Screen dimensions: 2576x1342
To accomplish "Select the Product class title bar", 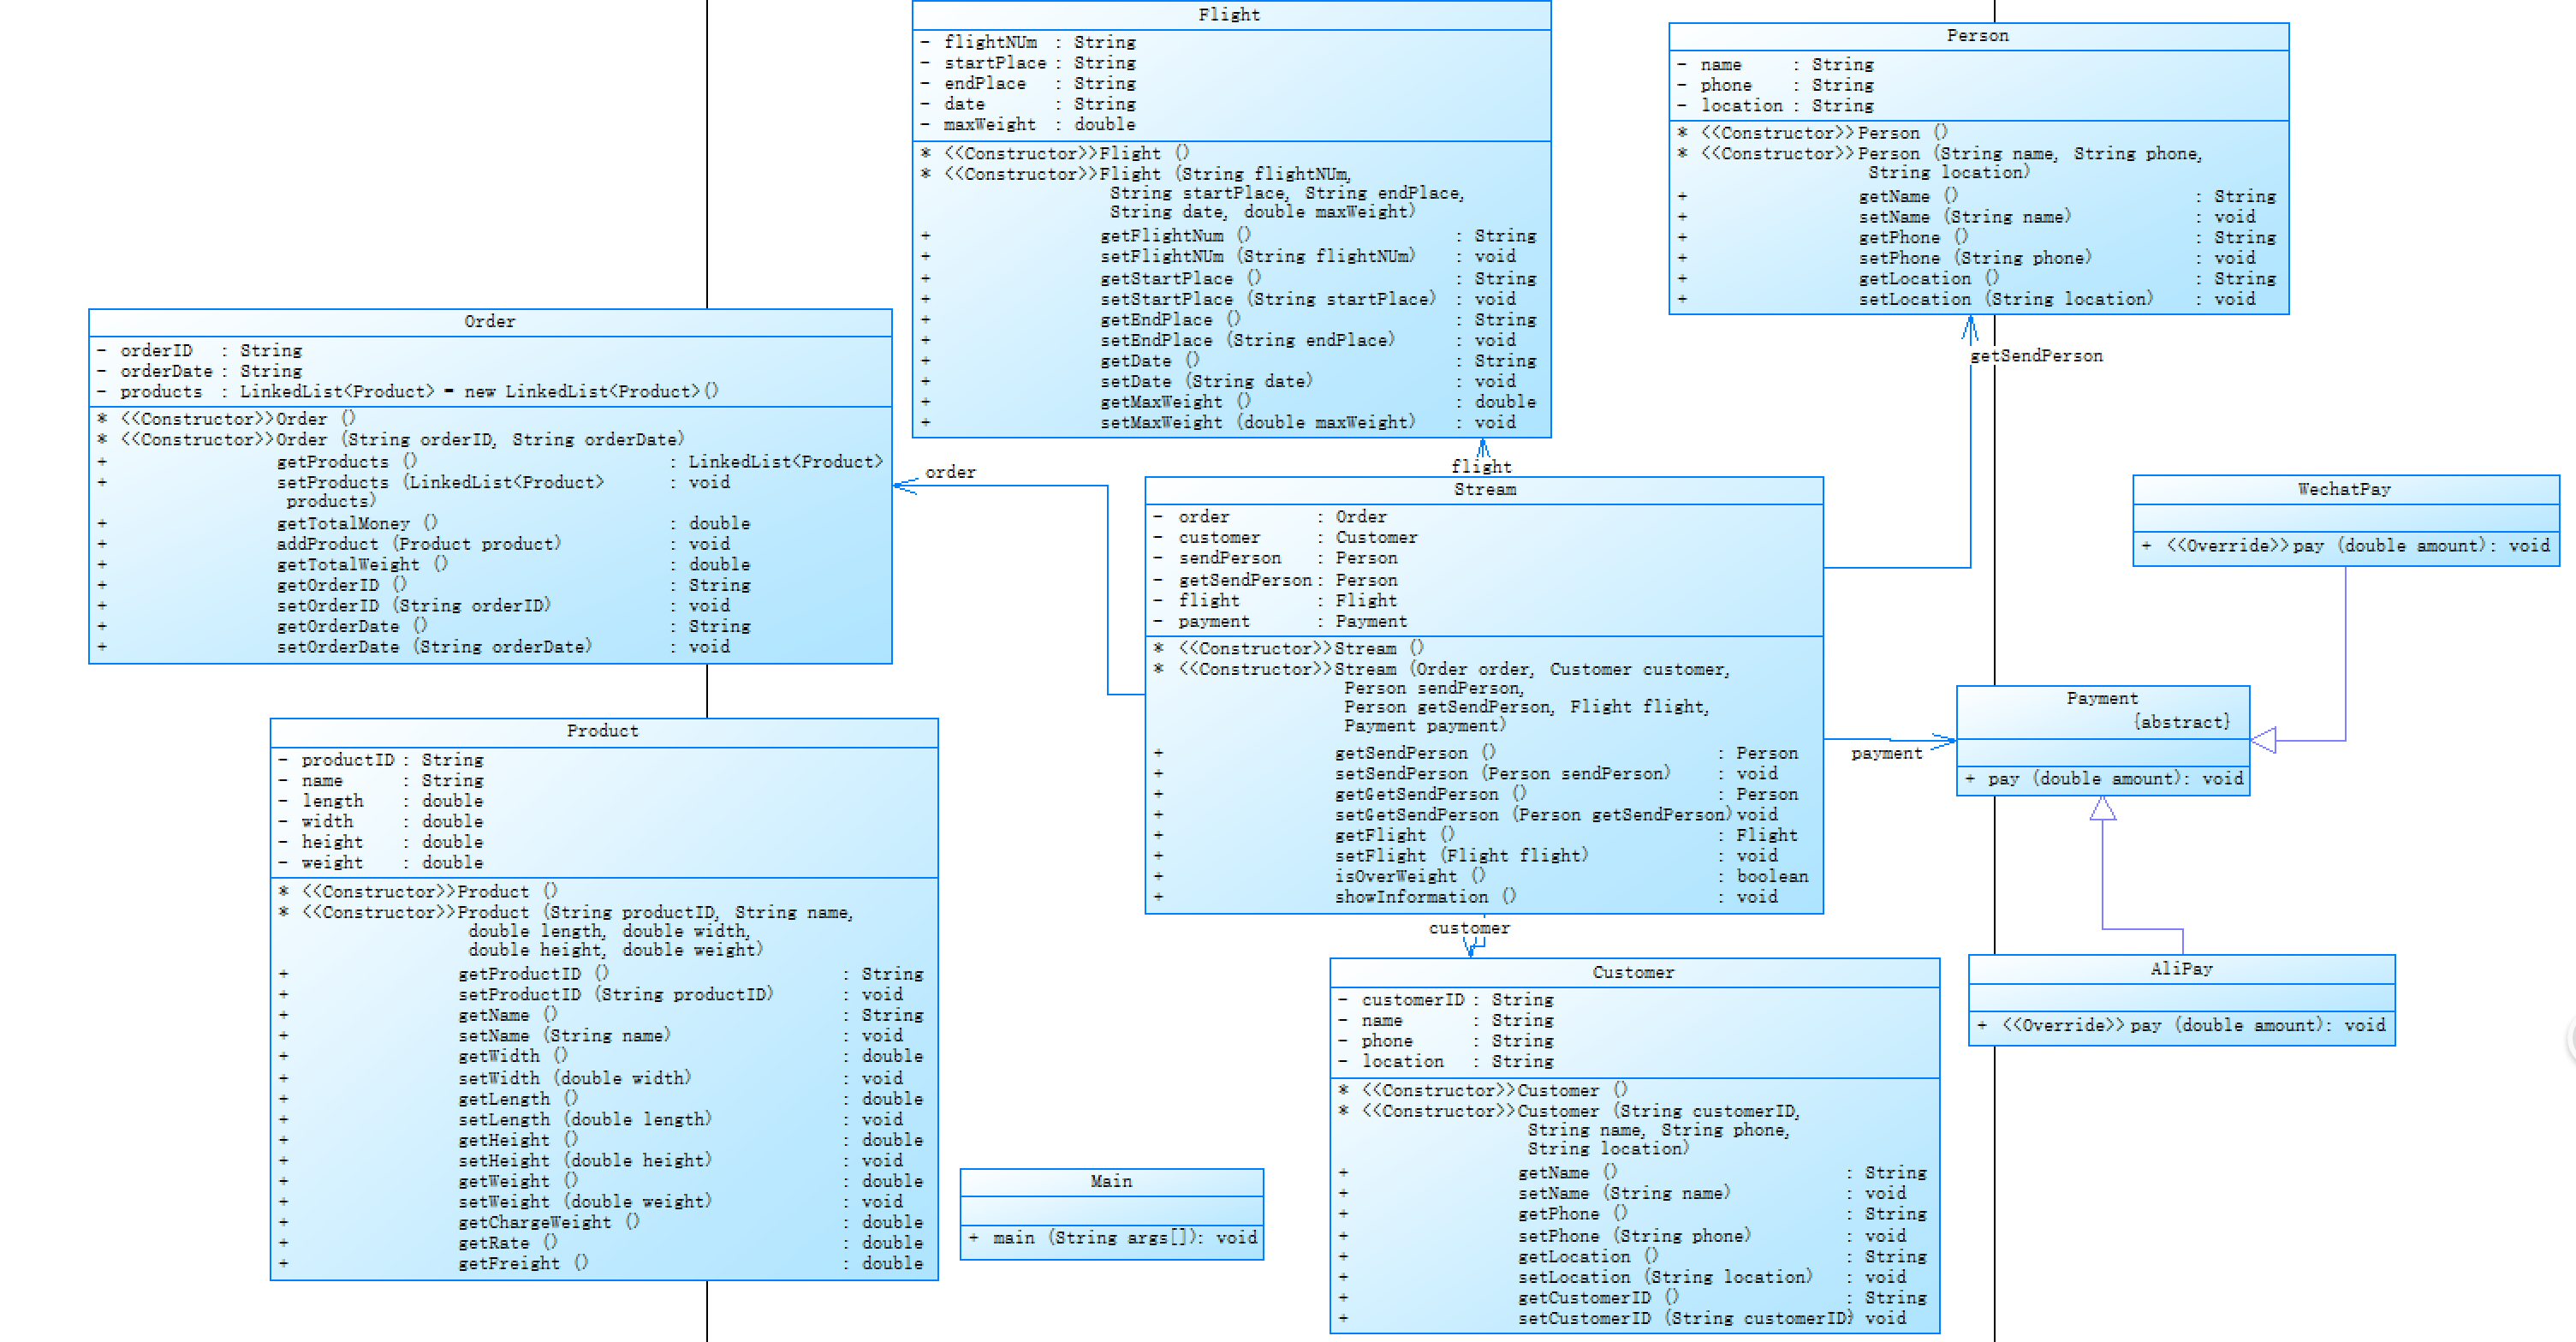I will coord(602,731).
